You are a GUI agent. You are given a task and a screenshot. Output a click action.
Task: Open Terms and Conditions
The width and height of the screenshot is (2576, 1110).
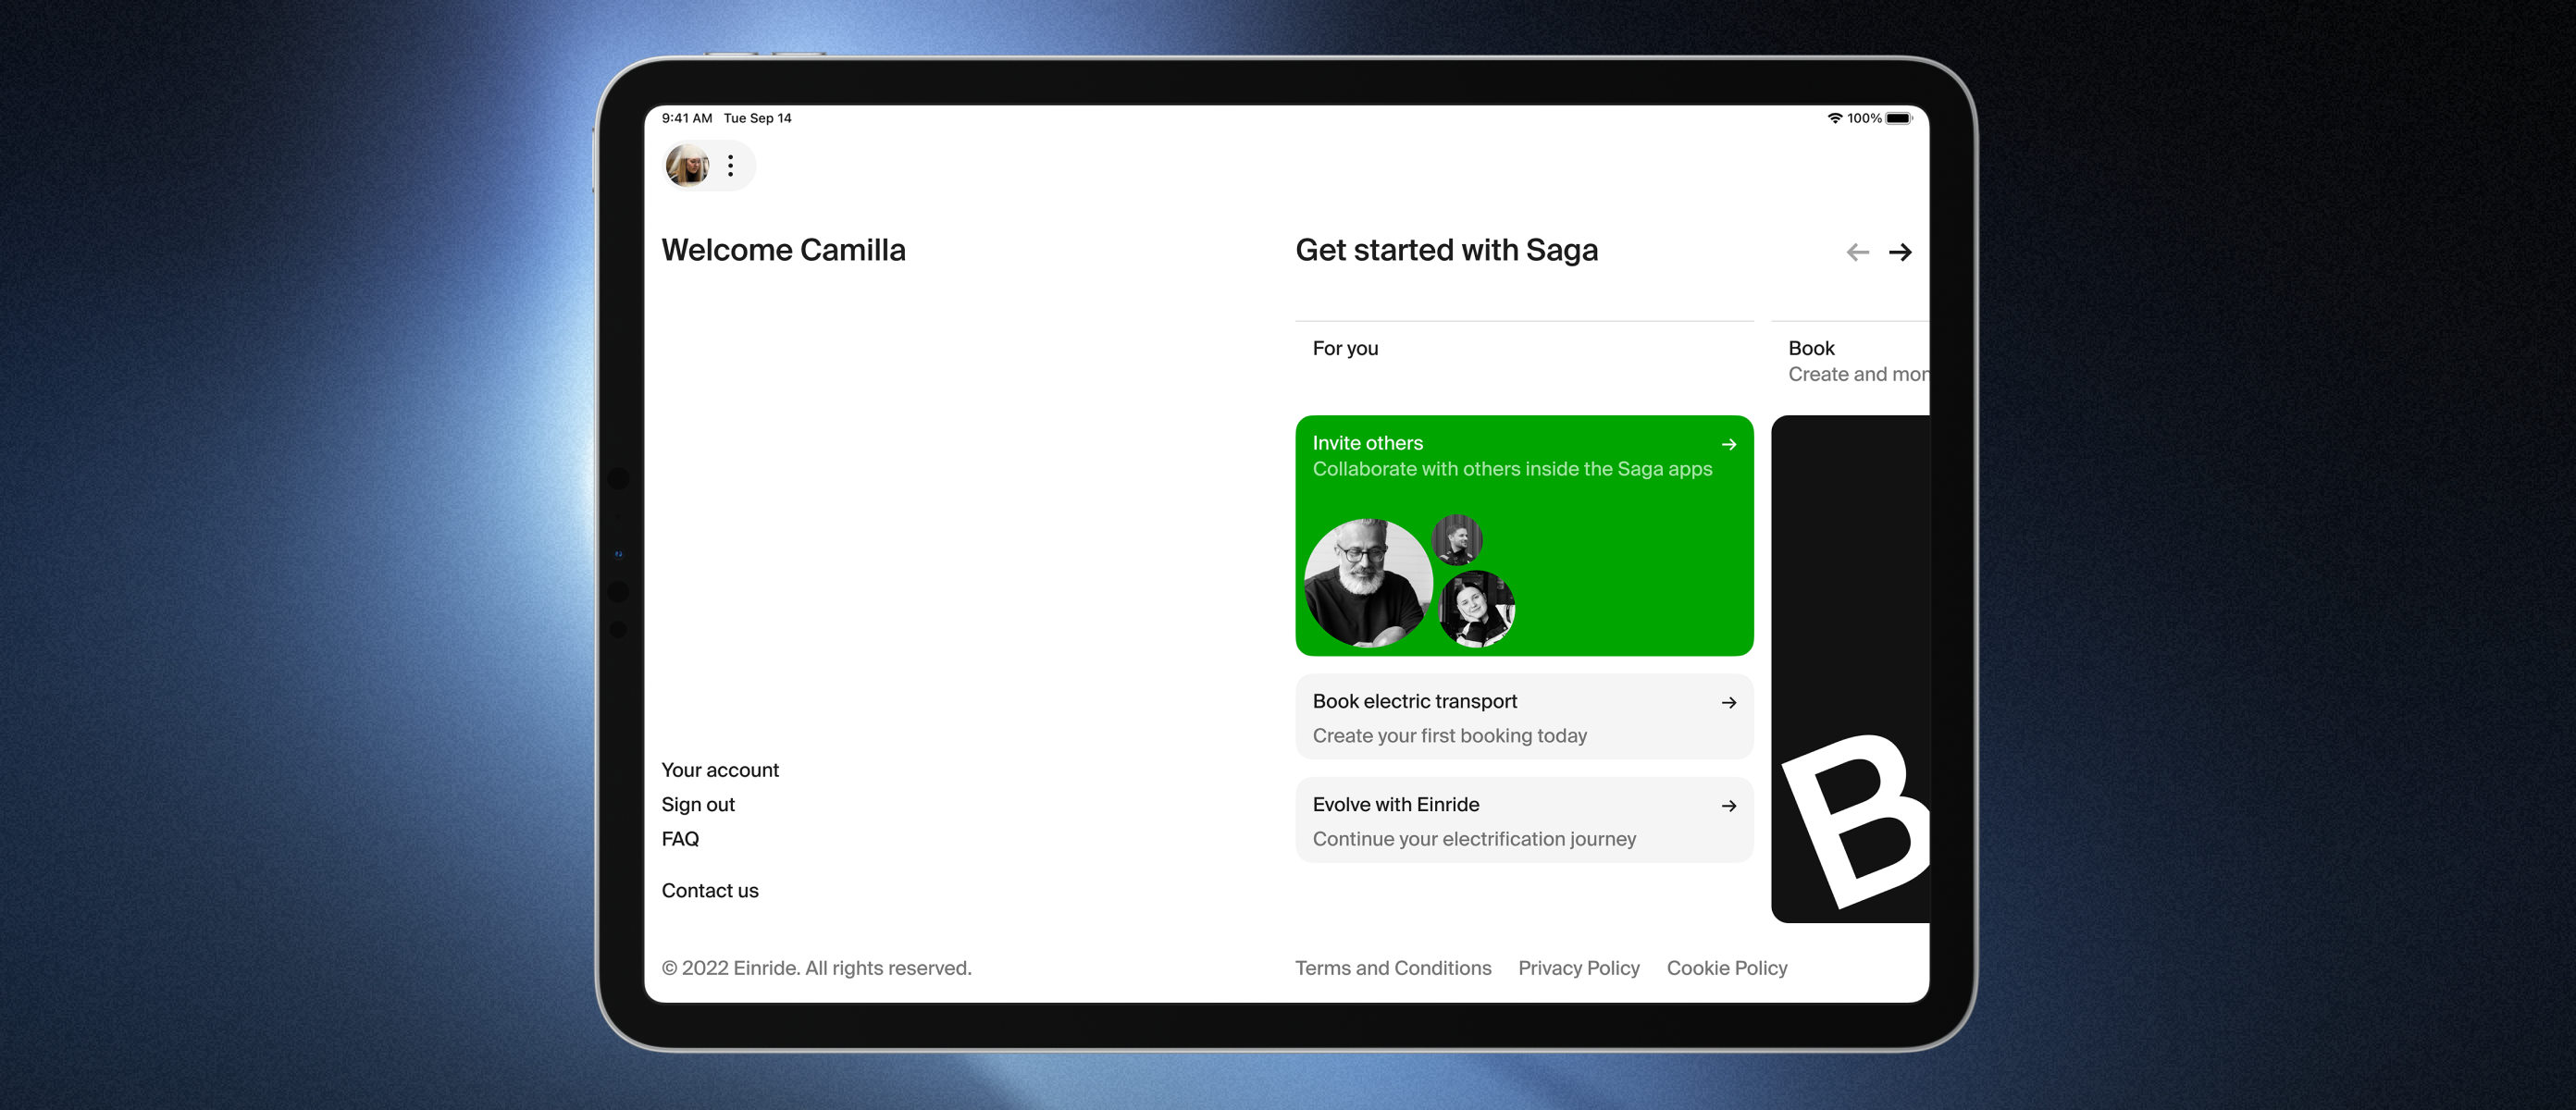point(1393,968)
